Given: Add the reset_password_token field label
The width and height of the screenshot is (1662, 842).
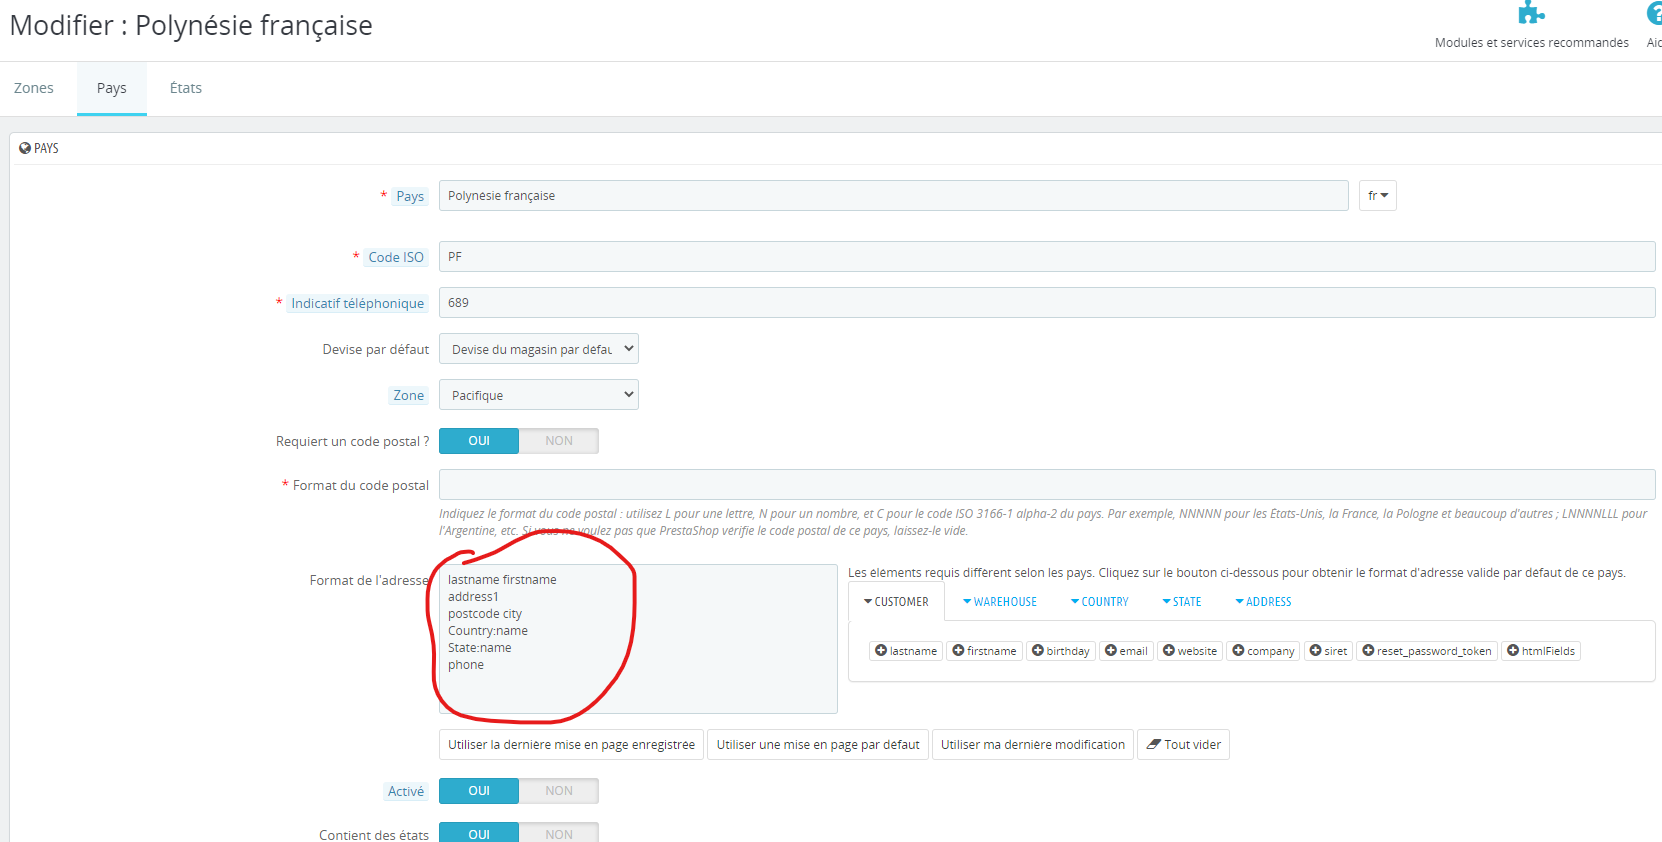Looking at the screenshot, I should pos(1434,651).
